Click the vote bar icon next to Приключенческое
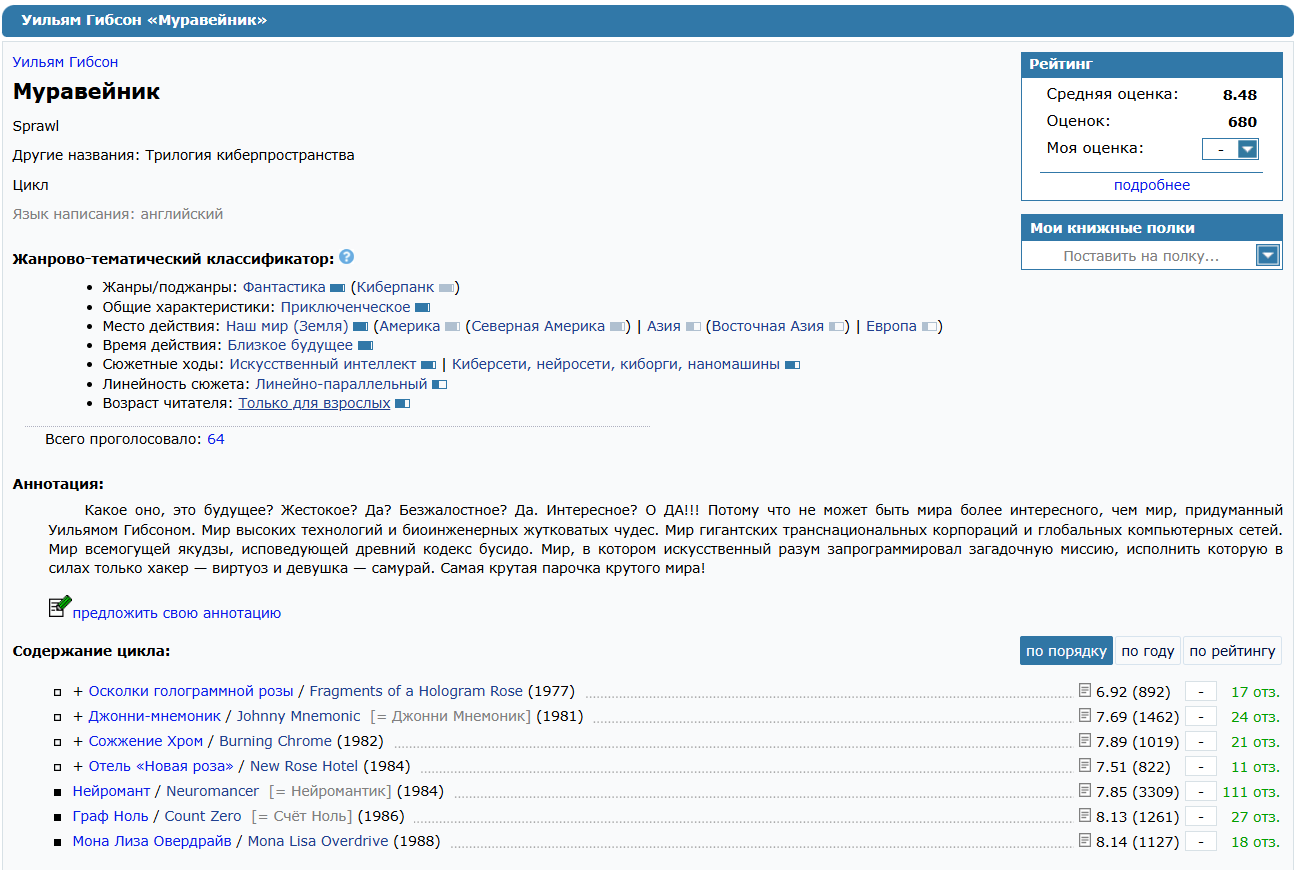The height and width of the screenshot is (870, 1297). pos(422,308)
